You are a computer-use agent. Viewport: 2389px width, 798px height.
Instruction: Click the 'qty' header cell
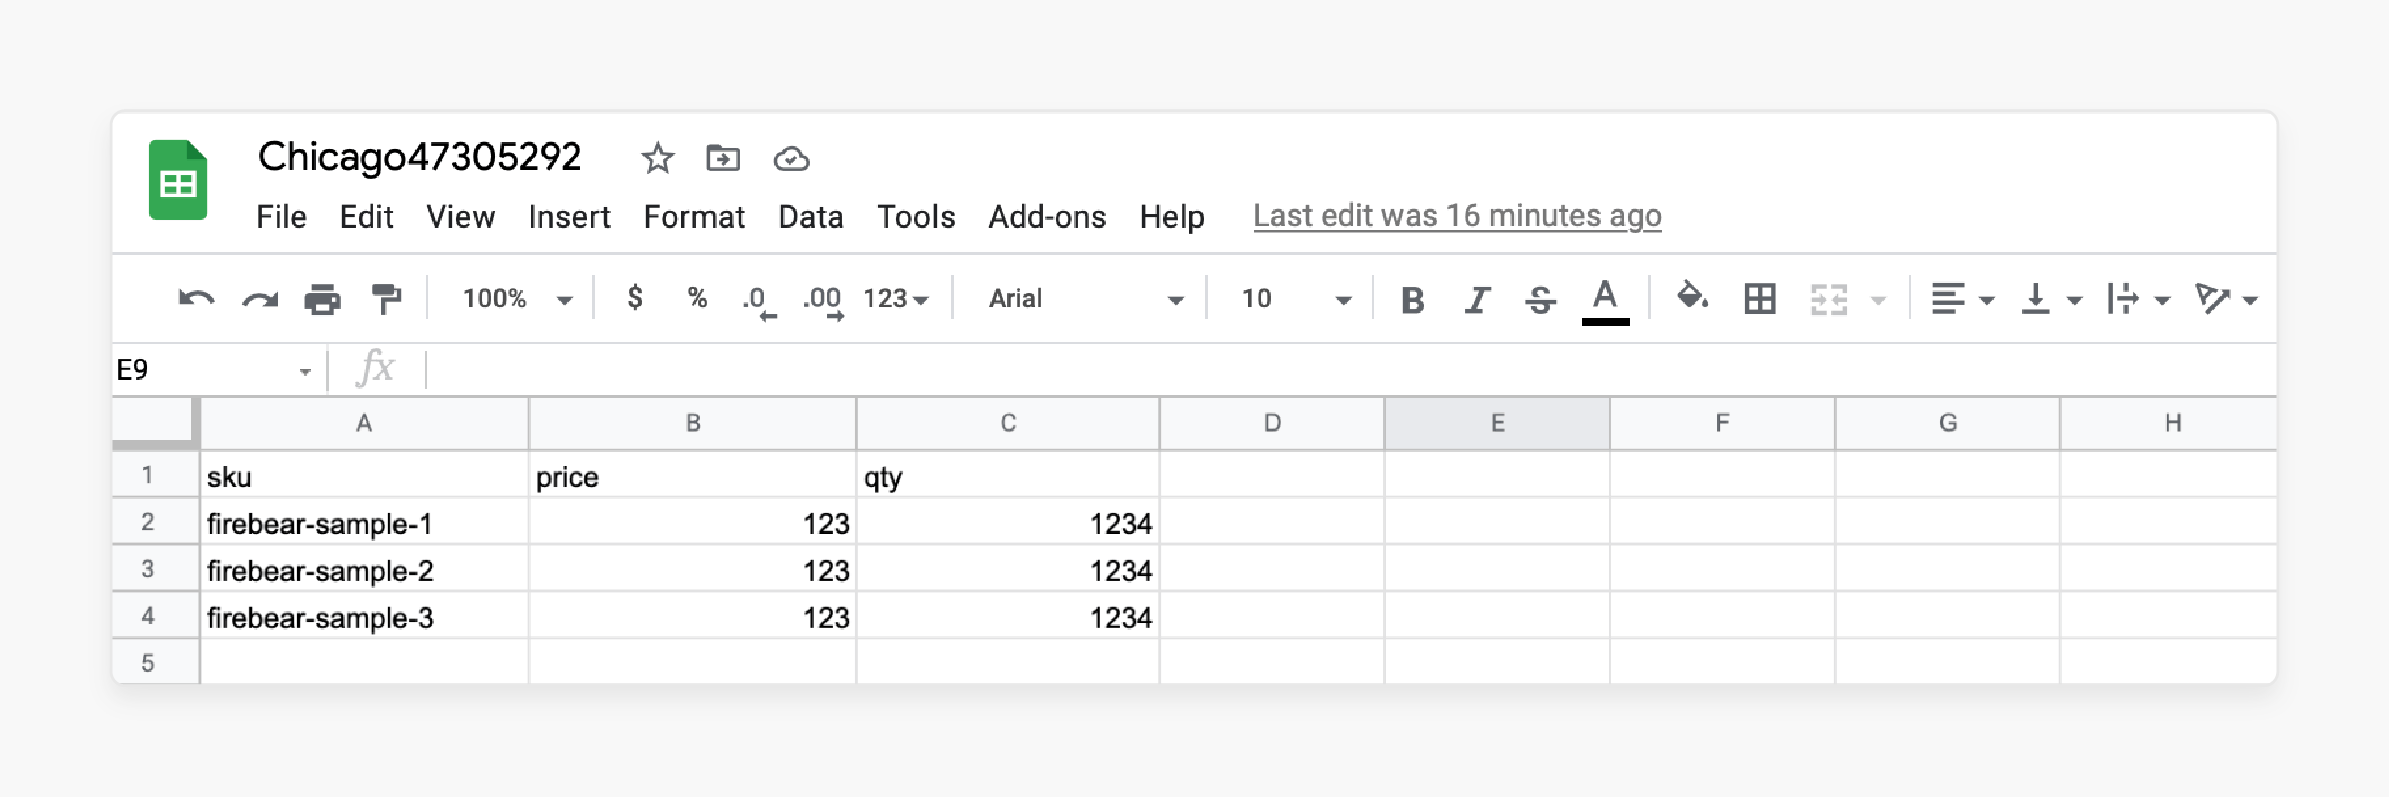pyautogui.click(x=1008, y=475)
